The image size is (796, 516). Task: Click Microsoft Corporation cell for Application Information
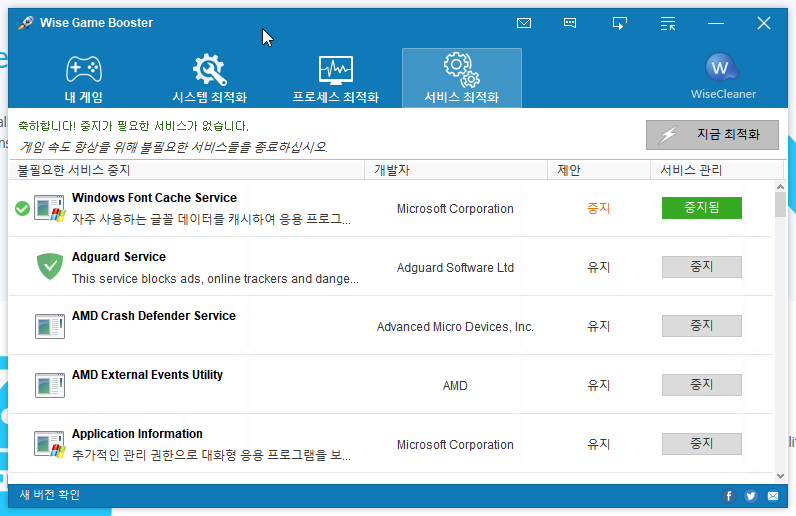[x=455, y=444]
